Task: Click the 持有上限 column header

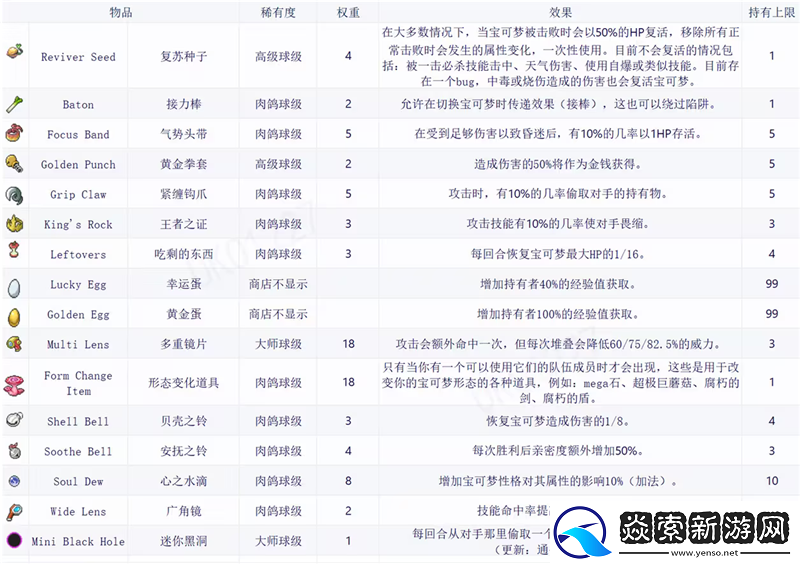Action: (x=771, y=12)
